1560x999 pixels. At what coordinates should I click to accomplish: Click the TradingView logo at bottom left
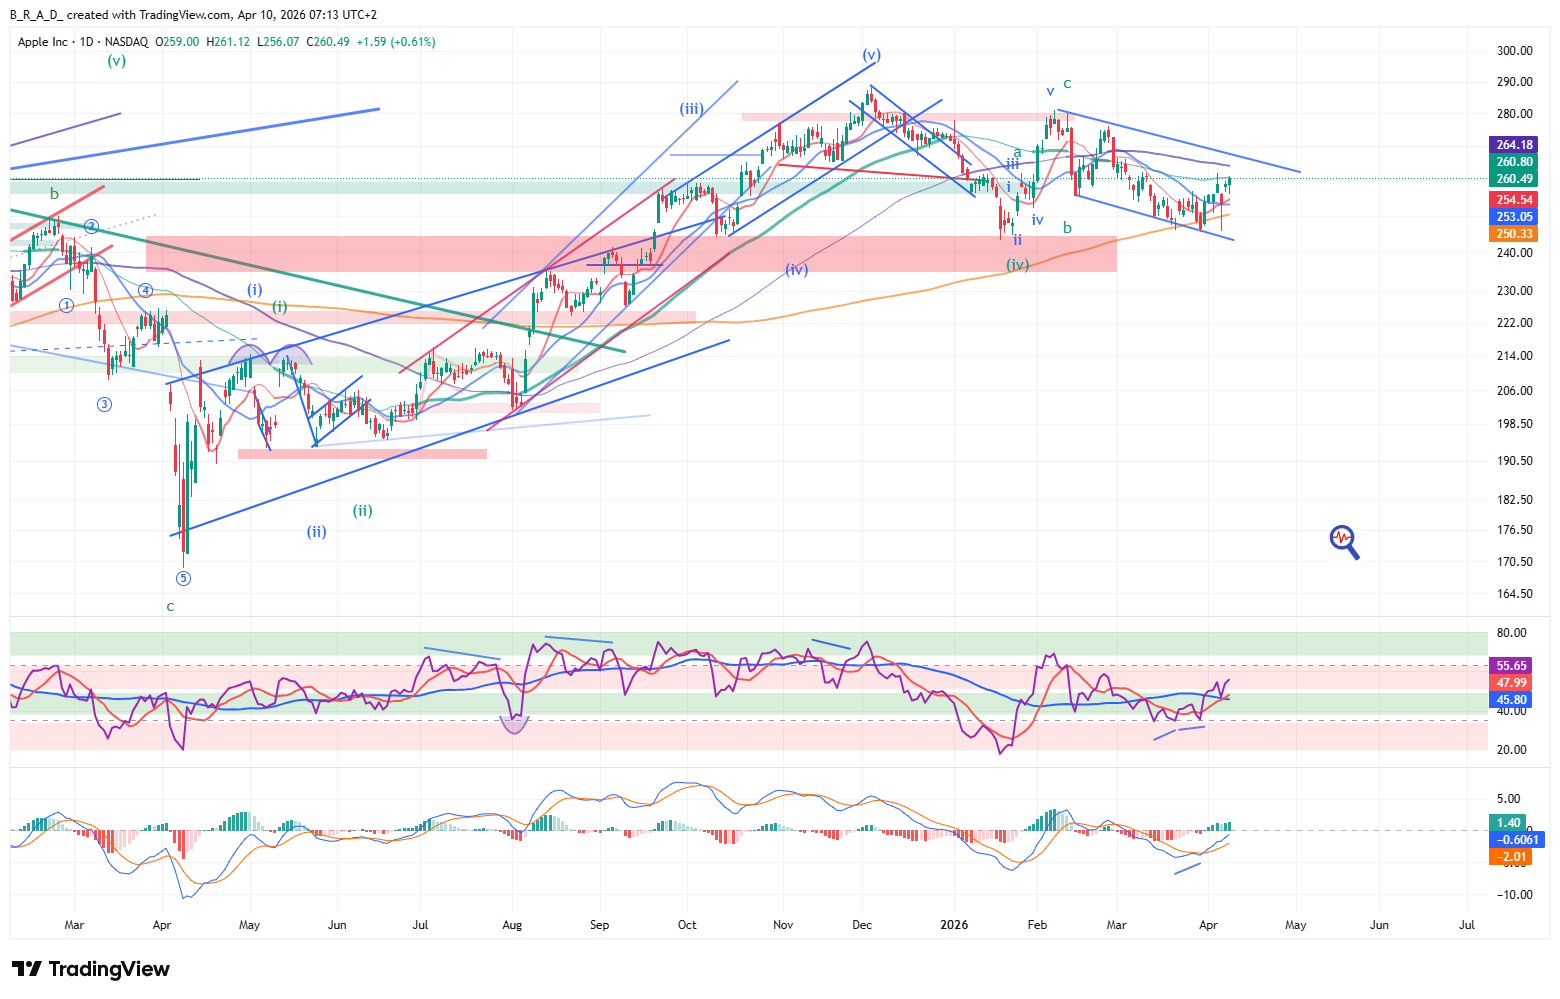pos(91,969)
